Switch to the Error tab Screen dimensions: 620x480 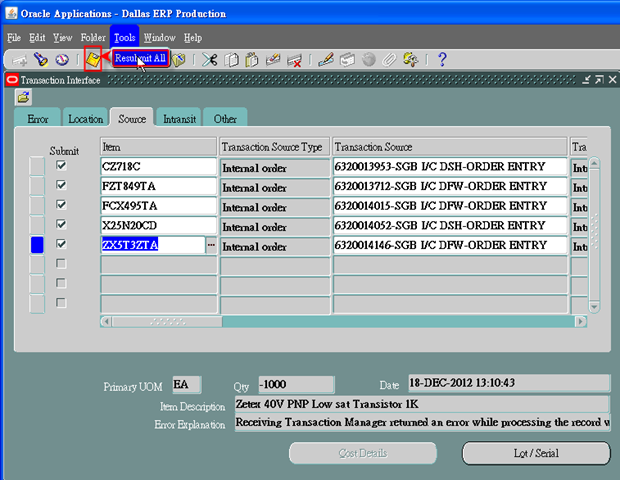(x=38, y=119)
